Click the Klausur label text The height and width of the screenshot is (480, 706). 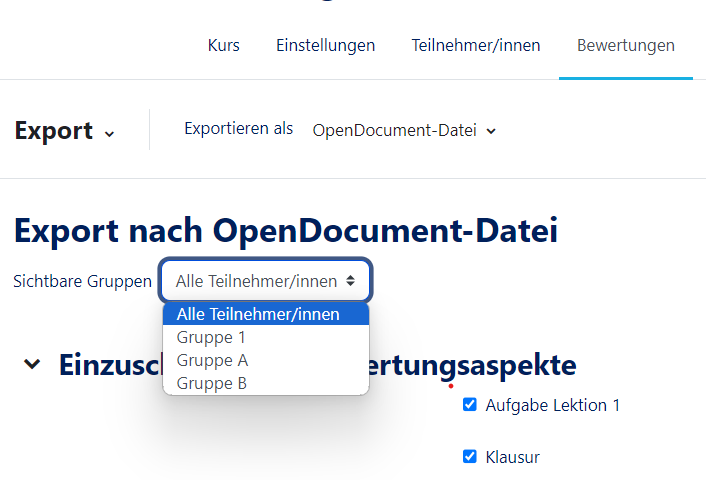[x=512, y=457]
